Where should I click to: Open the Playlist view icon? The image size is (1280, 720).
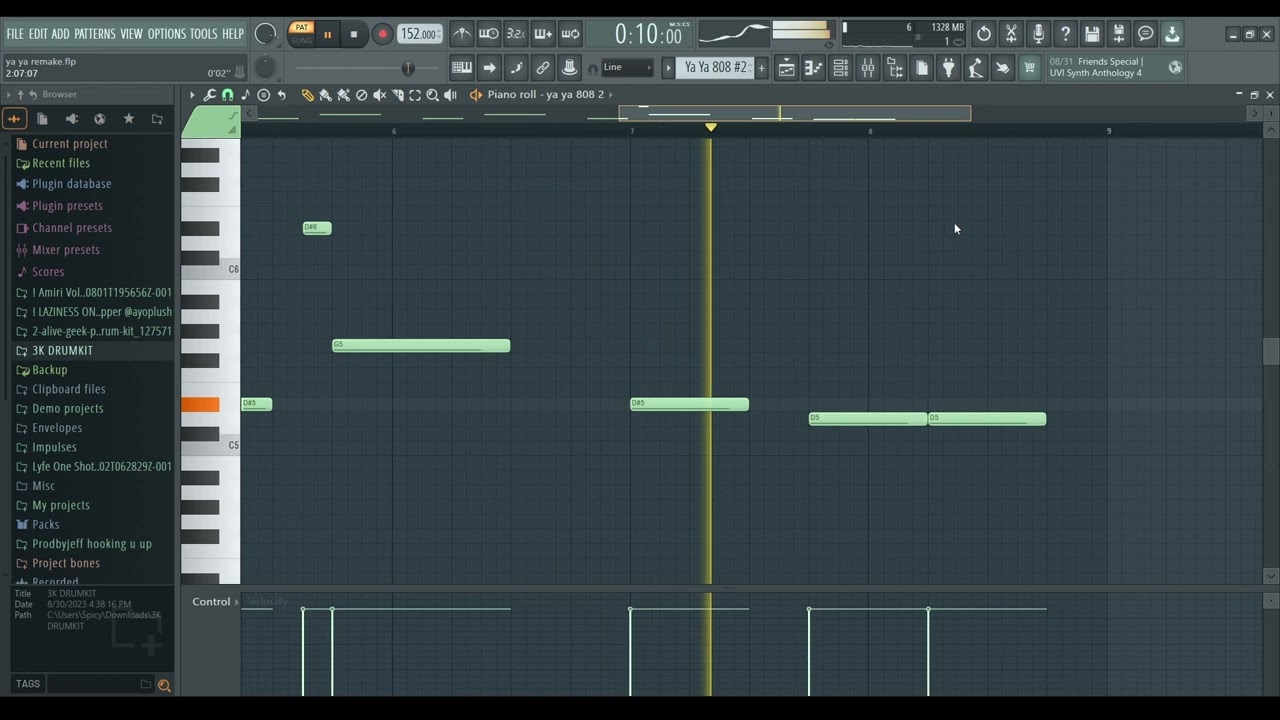tap(787, 68)
